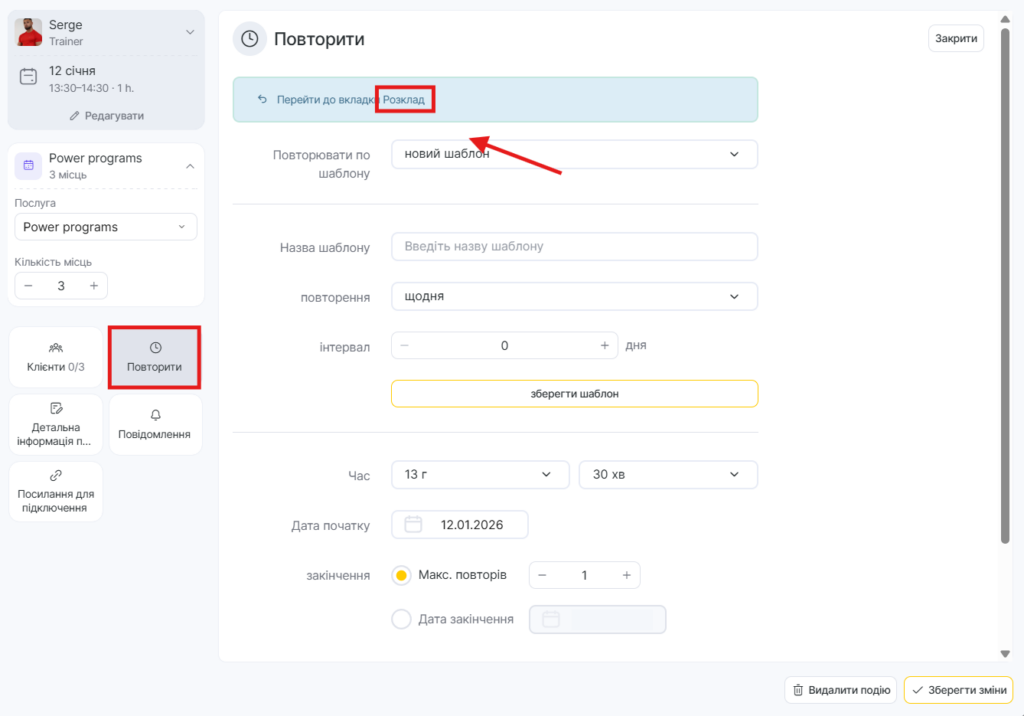Select the 'Дата закінчення' radio option

402,620
